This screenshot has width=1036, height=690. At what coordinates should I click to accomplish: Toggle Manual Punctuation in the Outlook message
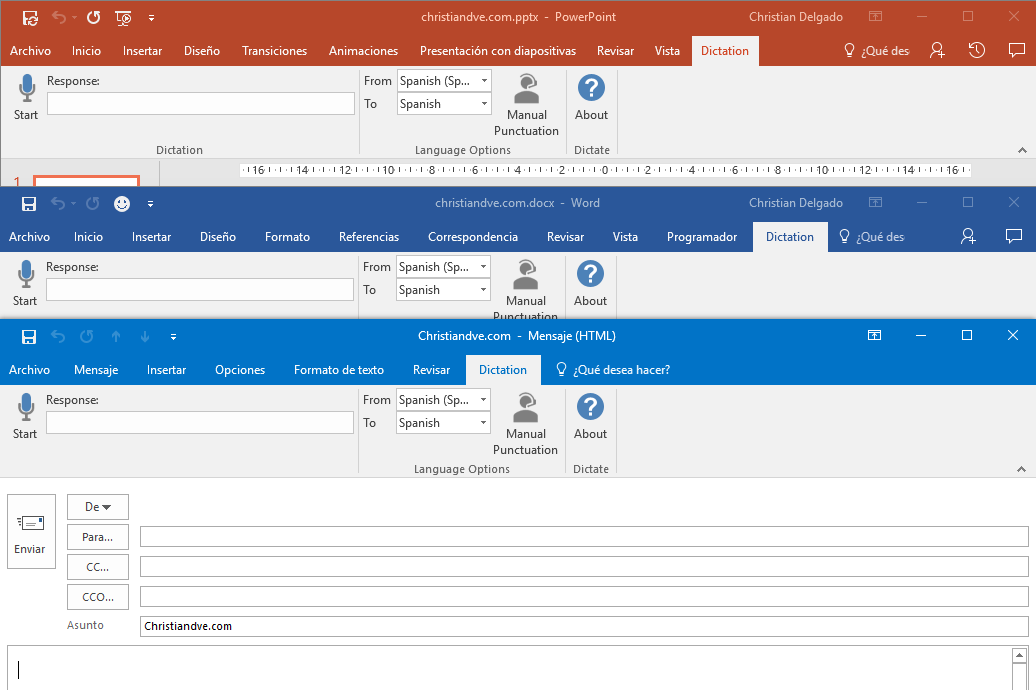pos(525,424)
